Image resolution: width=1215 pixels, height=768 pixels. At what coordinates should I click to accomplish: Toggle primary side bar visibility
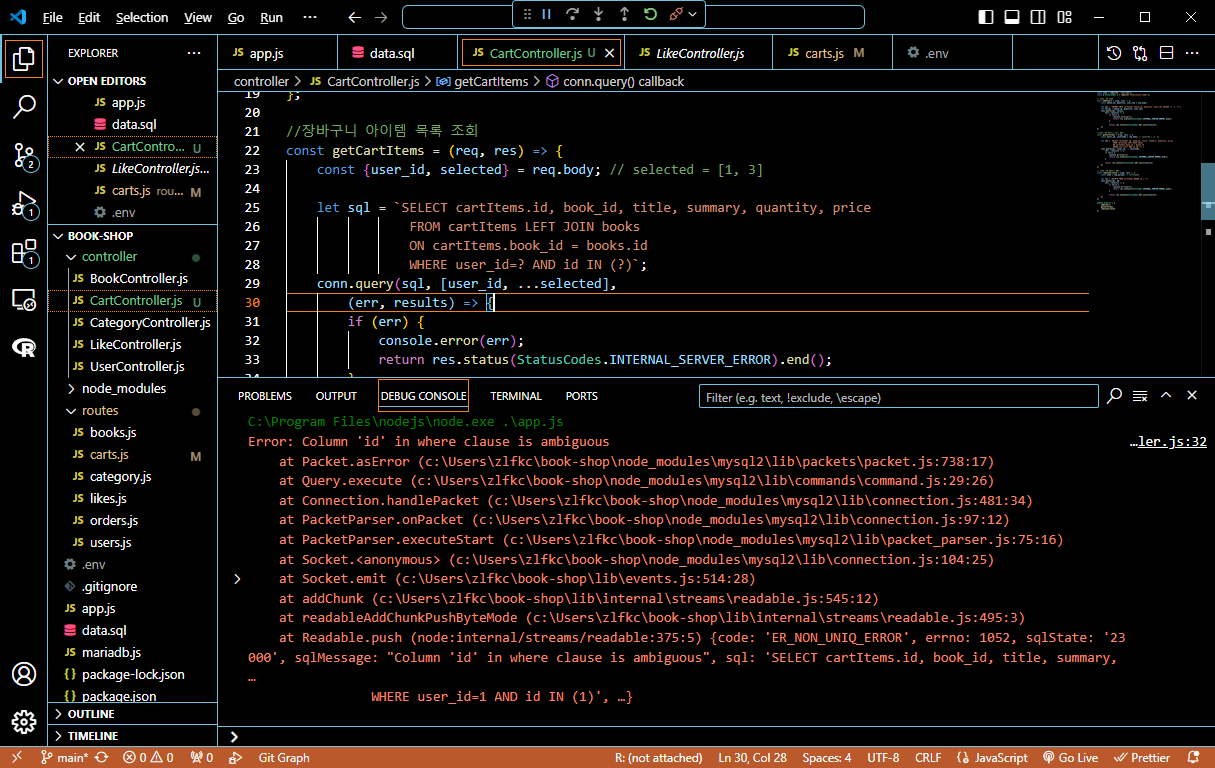pyautogui.click(x=986, y=17)
